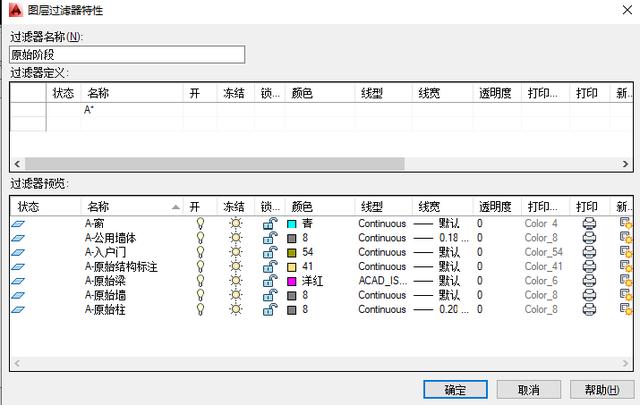This screenshot has width=640, height=405.
Task: Click the printer icon for A-原始结构标注
Action: [589, 266]
